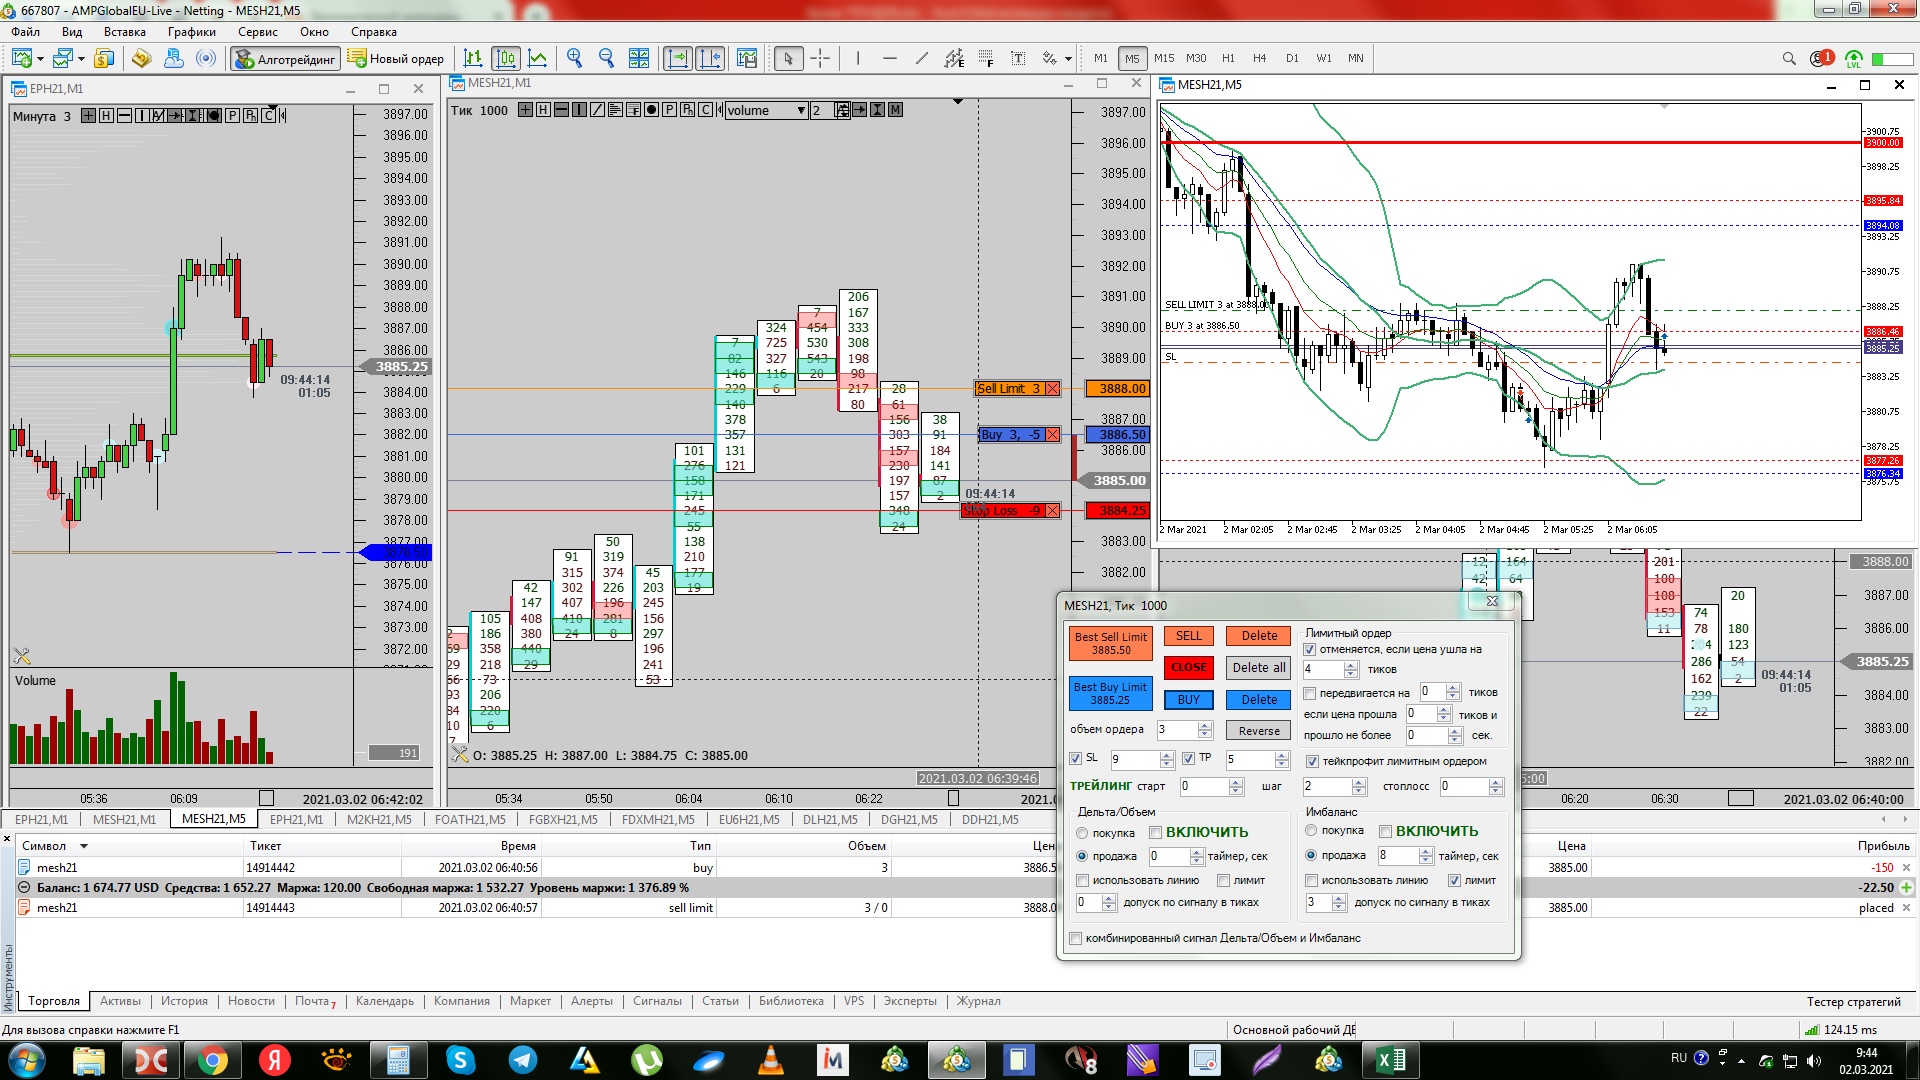1920x1080 pixels.
Task: Switch chart to candlestick display
Action: tap(506, 58)
